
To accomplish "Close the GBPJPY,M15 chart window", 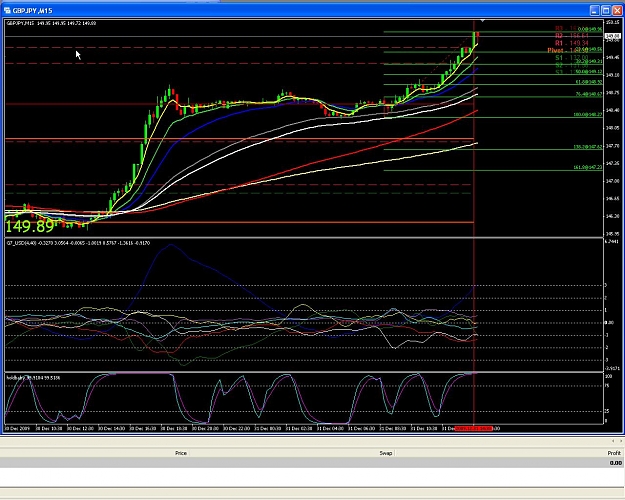I will point(617,10).
